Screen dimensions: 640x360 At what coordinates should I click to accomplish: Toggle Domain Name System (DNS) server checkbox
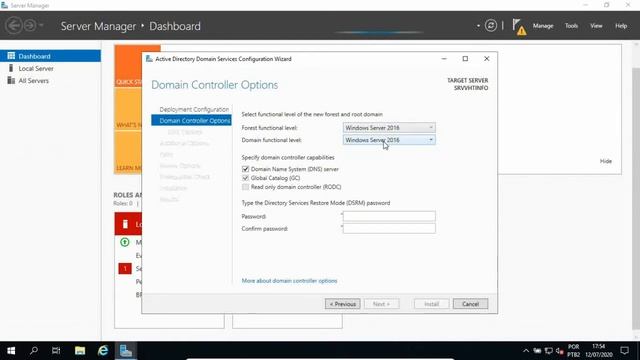point(245,169)
